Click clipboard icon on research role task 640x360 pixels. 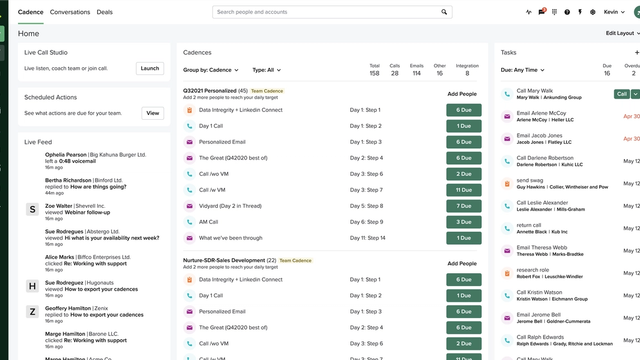pos(507,273)
